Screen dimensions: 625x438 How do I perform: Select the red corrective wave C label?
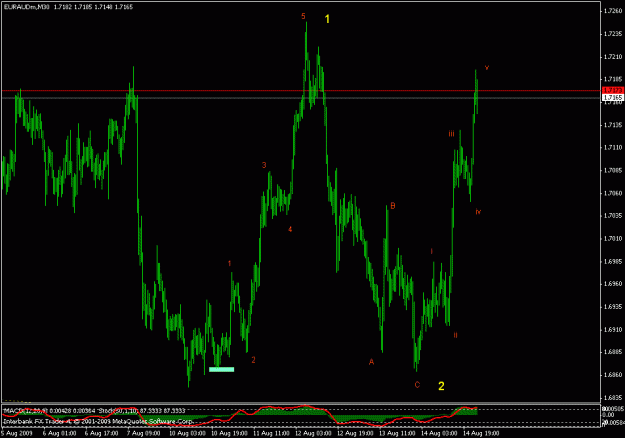[417, 385]
